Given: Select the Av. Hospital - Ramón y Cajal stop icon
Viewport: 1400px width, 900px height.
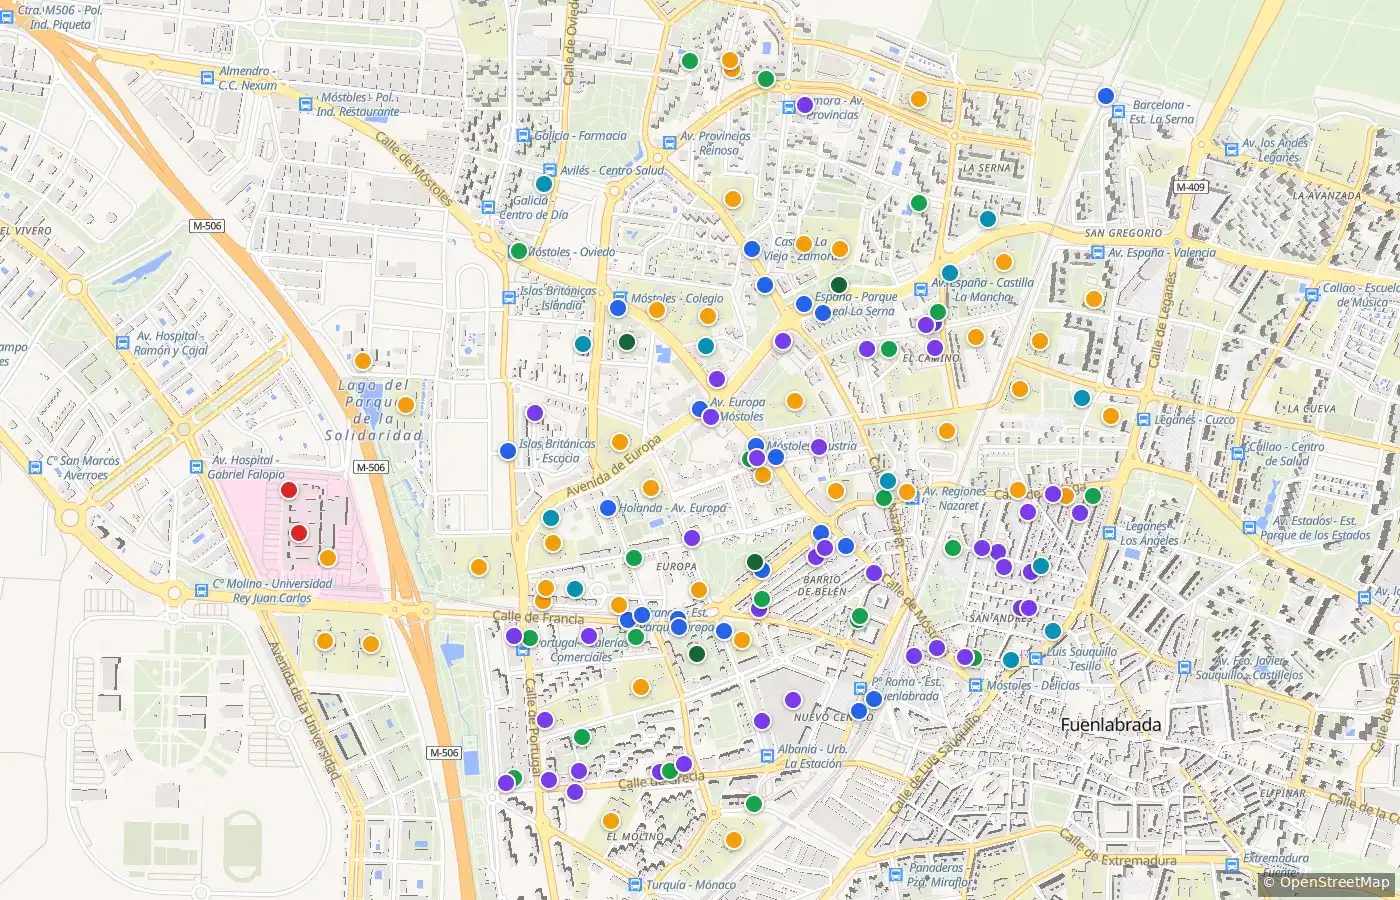Looking at the screenshot, I should [x=123, y=343].
